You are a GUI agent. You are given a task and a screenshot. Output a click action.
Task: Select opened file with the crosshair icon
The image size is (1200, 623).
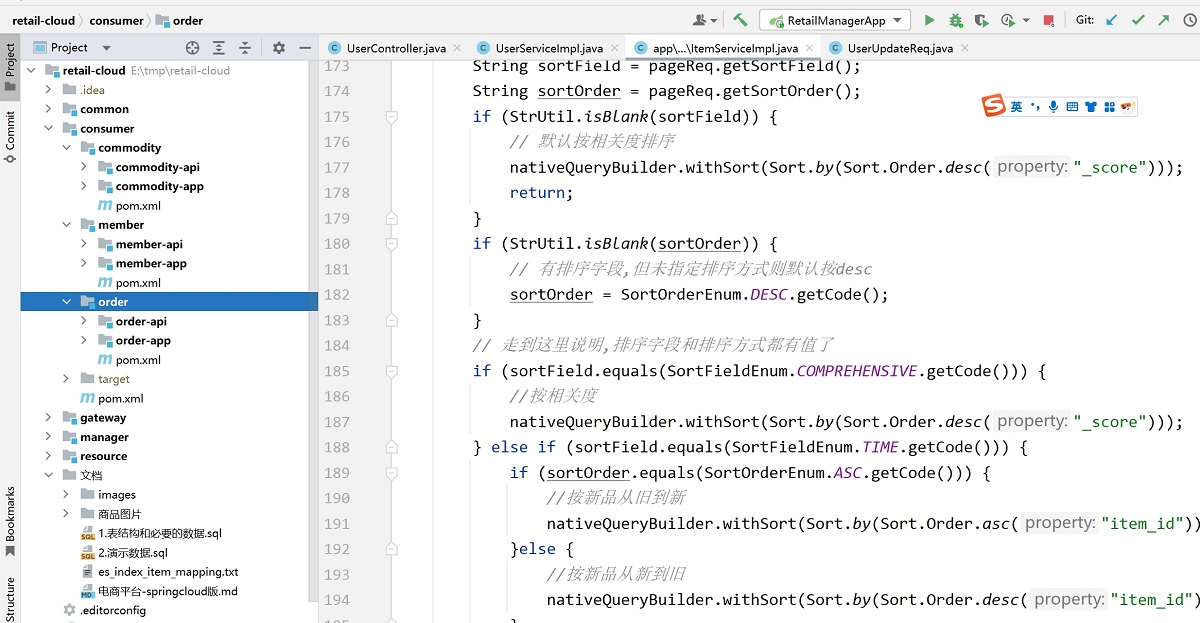coord(193,48)
